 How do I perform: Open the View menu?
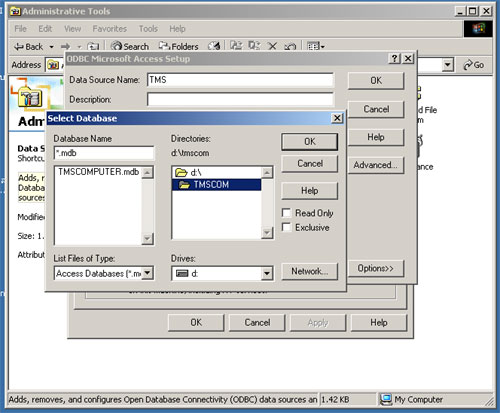coord(72,29)
